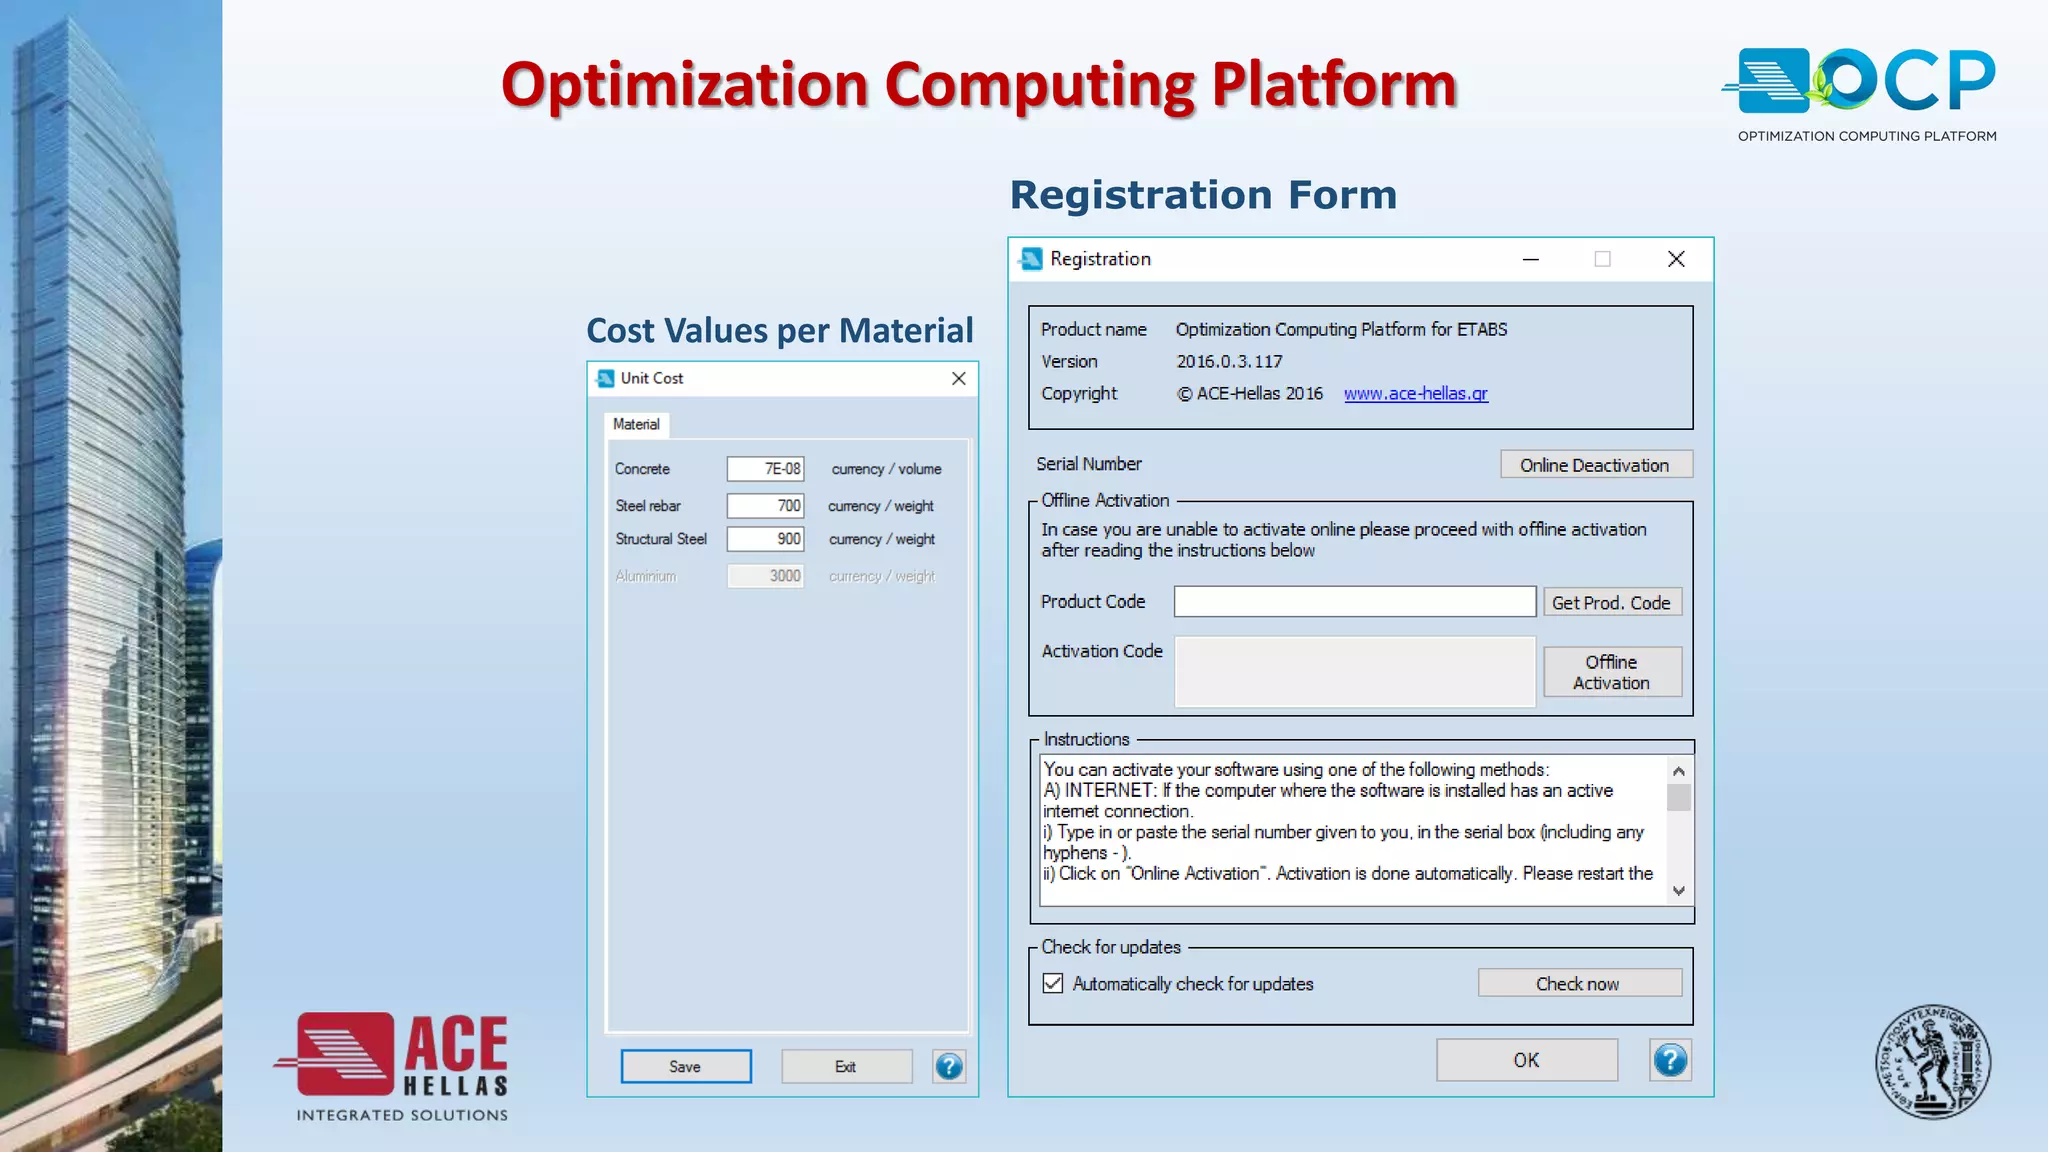The width and height of the screenshot is (2048, 1152).
Task: Click the disabled maximize button in Registration
Action: point(1602,259)
